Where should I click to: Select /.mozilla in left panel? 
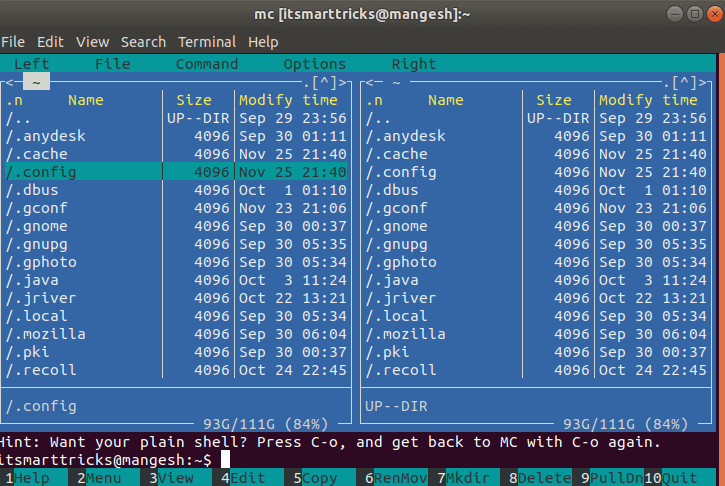tap(176, 334)
